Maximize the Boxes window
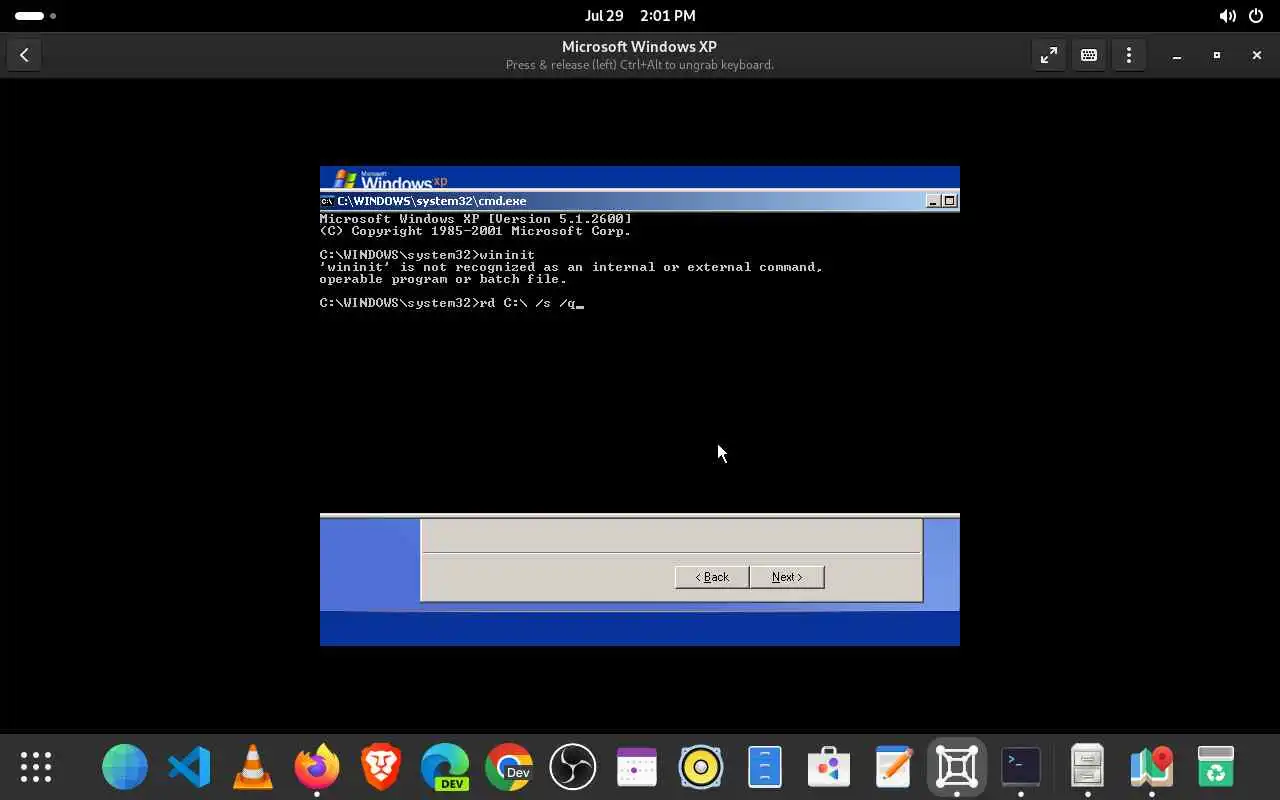Image resolution: width=1280 pixels, height=800 pixels. 1217,56
